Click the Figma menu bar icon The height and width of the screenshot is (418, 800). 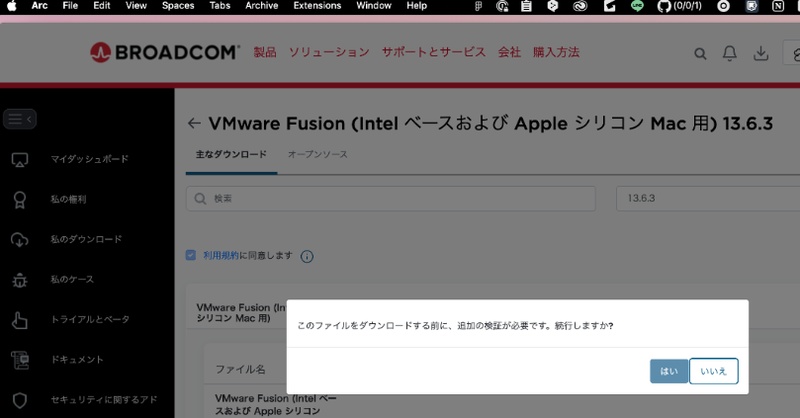pyautogui.click(x=478, y=6)
